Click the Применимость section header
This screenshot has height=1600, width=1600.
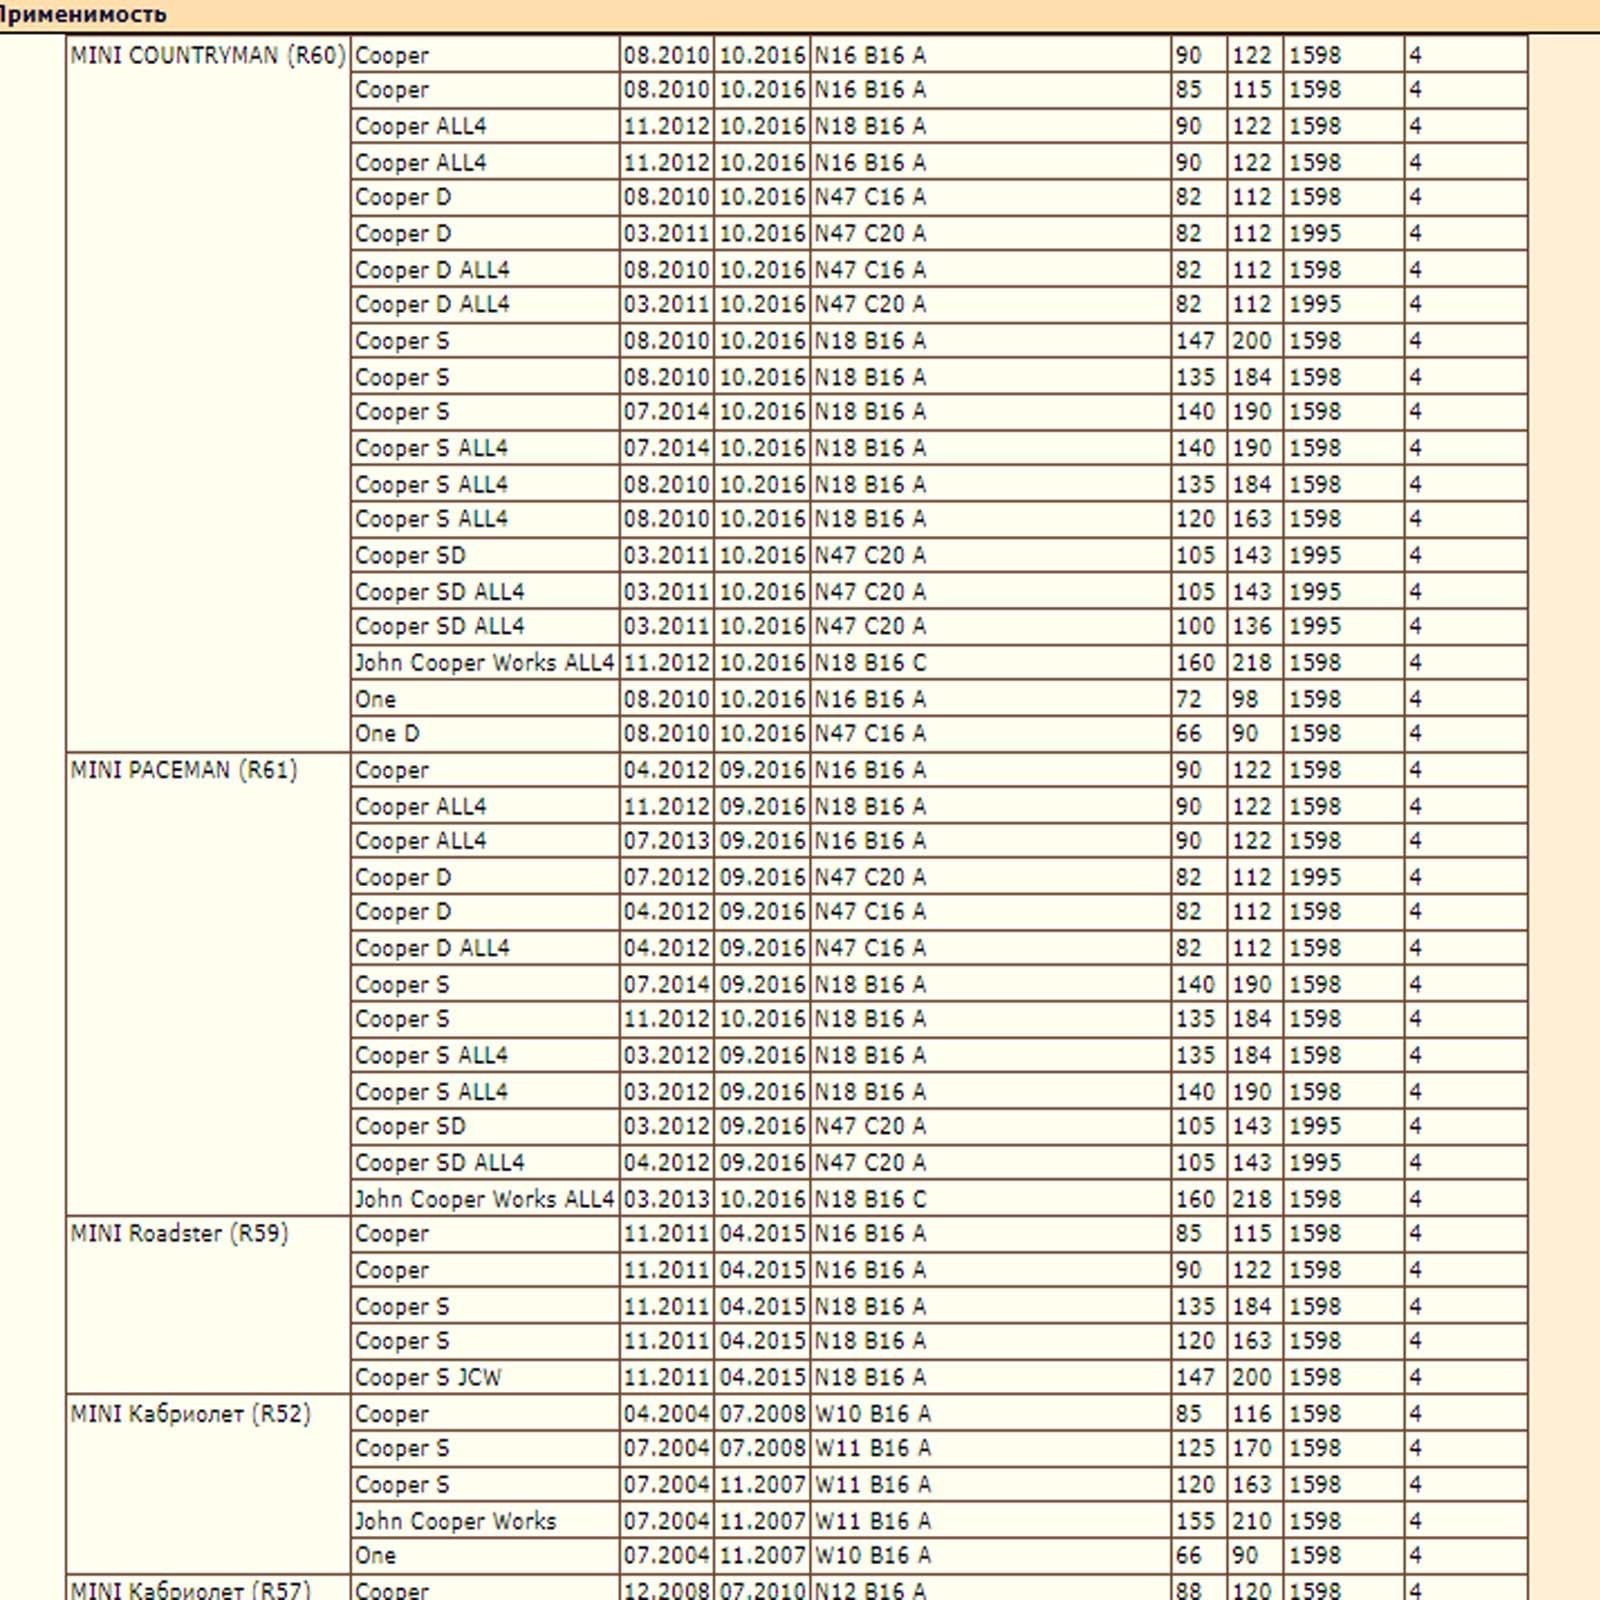pos(84,14)
